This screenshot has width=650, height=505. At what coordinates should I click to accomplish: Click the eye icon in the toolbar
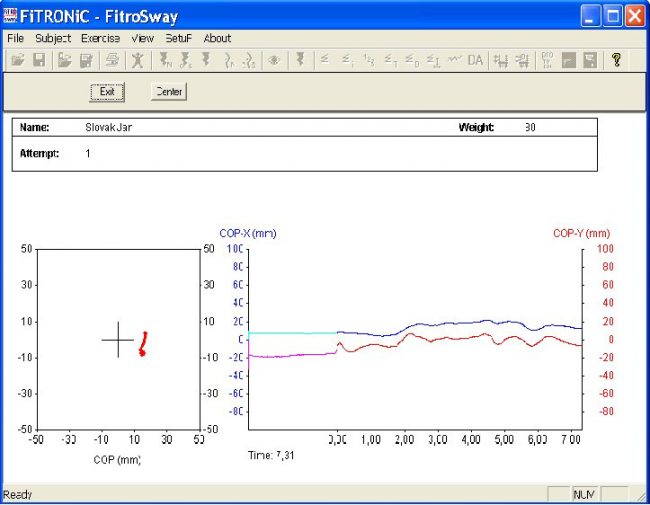(272, 60)
